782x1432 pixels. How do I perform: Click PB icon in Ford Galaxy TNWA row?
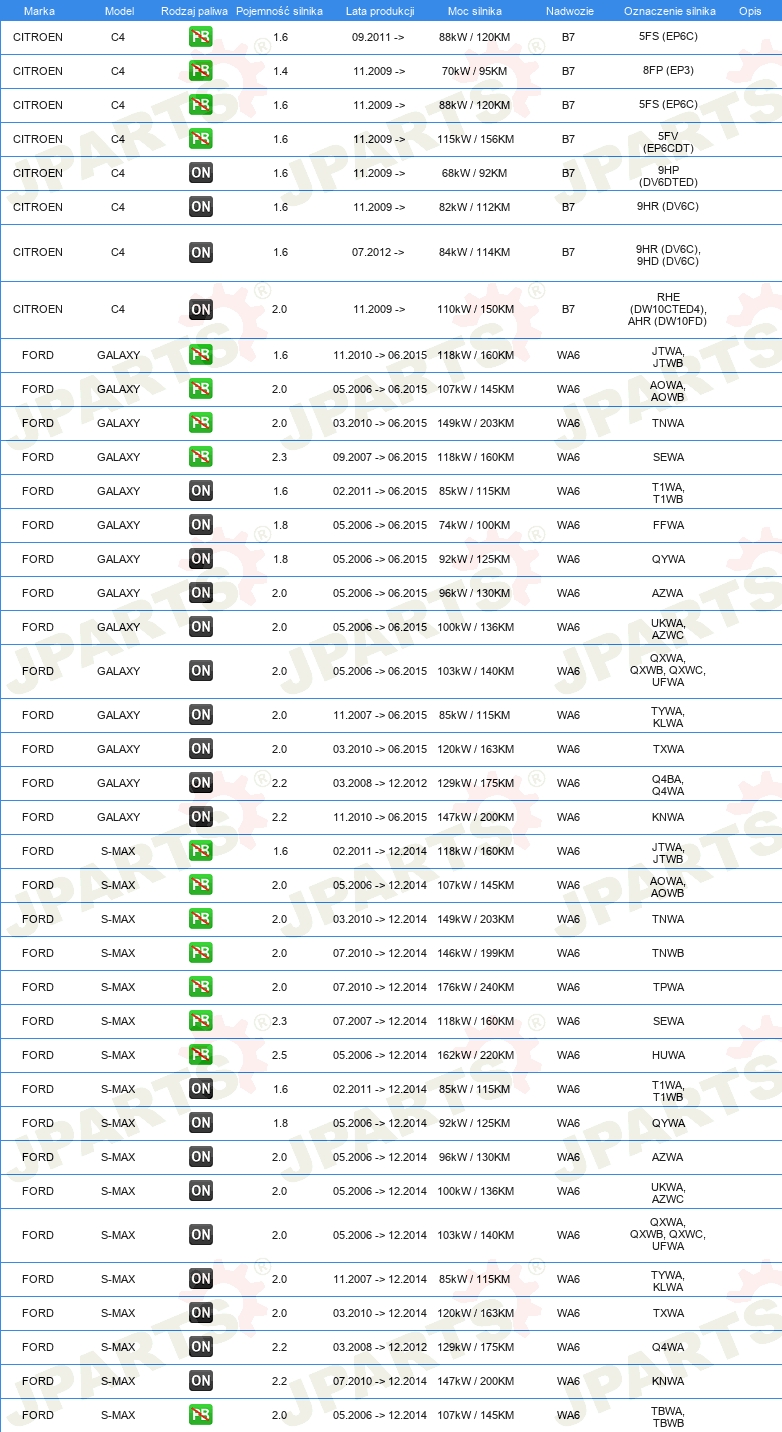click(201, 423)
